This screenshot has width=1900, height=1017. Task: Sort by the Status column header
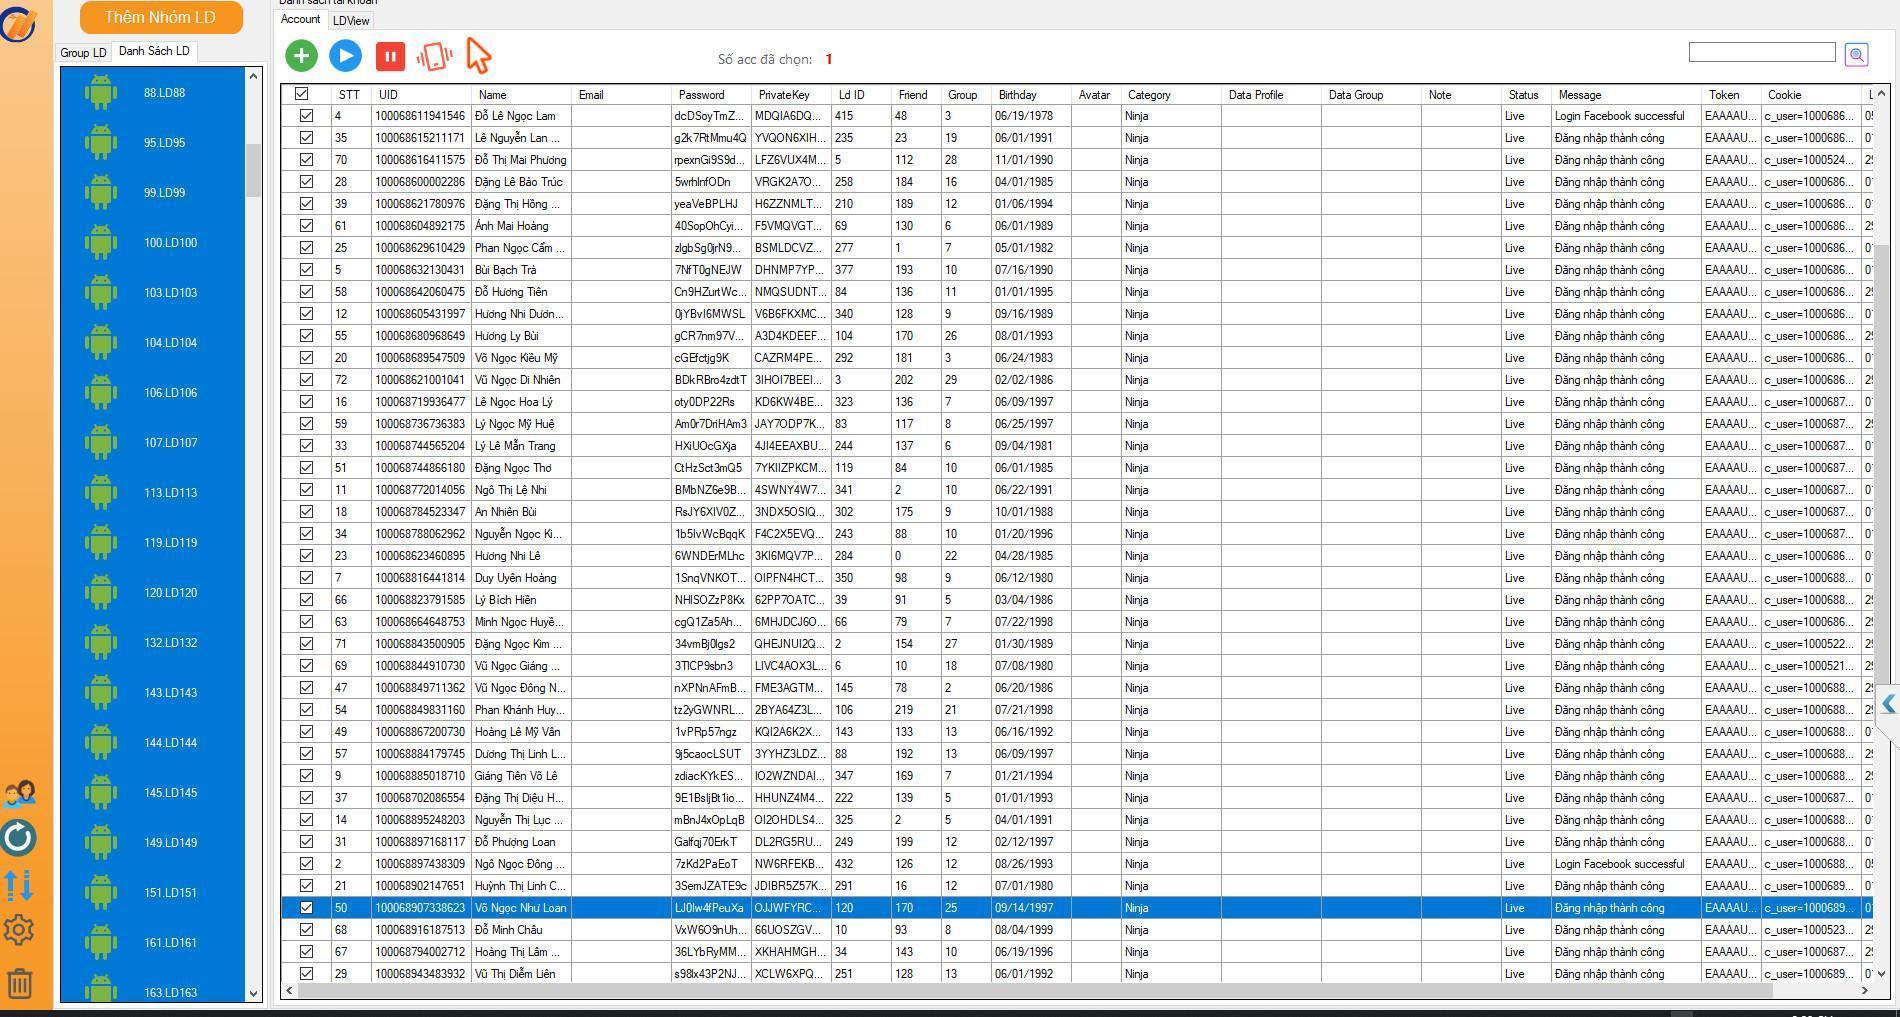(x=1526, y=95)
